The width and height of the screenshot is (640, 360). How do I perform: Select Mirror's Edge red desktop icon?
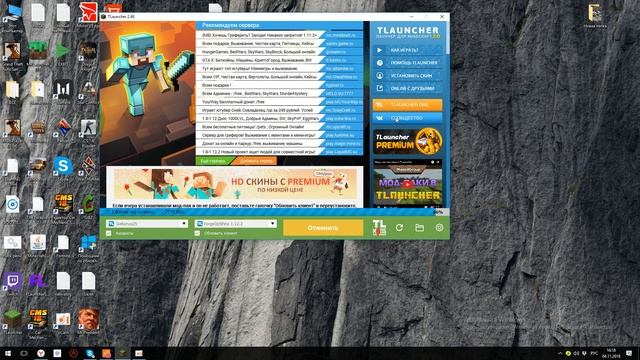tap(88, 12)
